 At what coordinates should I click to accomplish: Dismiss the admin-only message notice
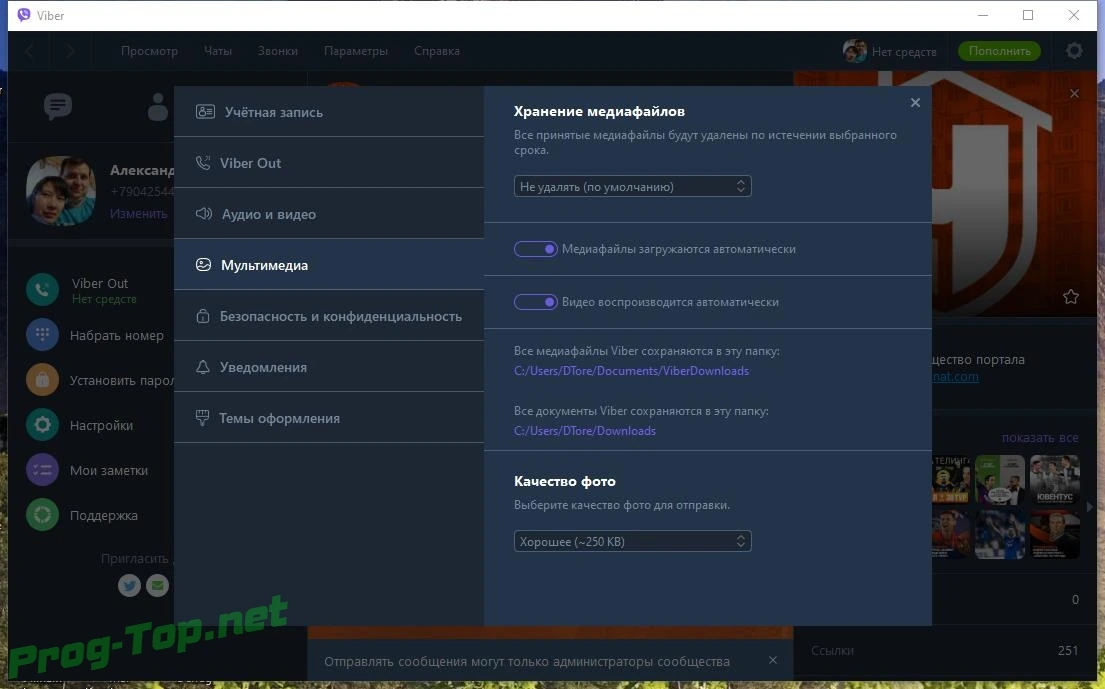(x=772, y=660)
